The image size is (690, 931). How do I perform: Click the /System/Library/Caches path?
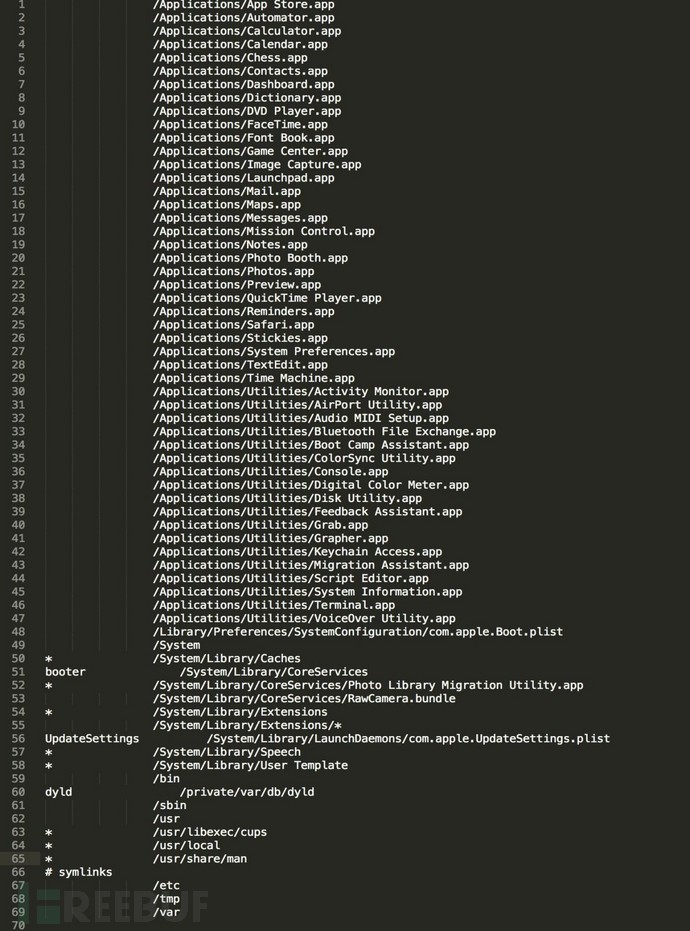[x=226, y=659]
